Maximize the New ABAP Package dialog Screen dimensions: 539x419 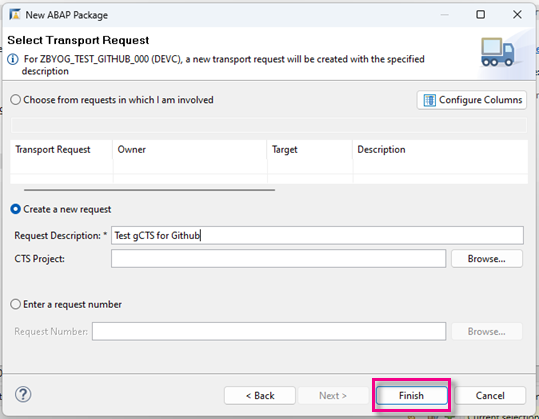[x=481, y=14]
